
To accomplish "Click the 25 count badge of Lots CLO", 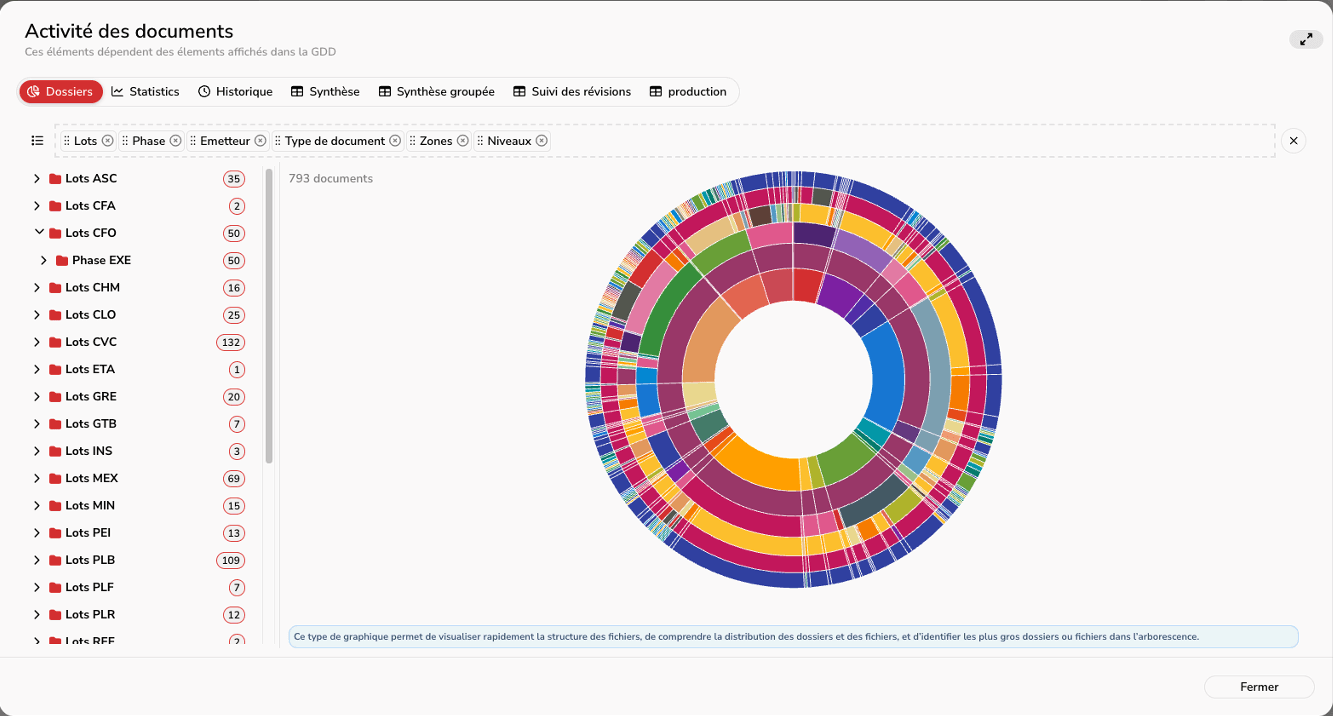I will point(234,315).
